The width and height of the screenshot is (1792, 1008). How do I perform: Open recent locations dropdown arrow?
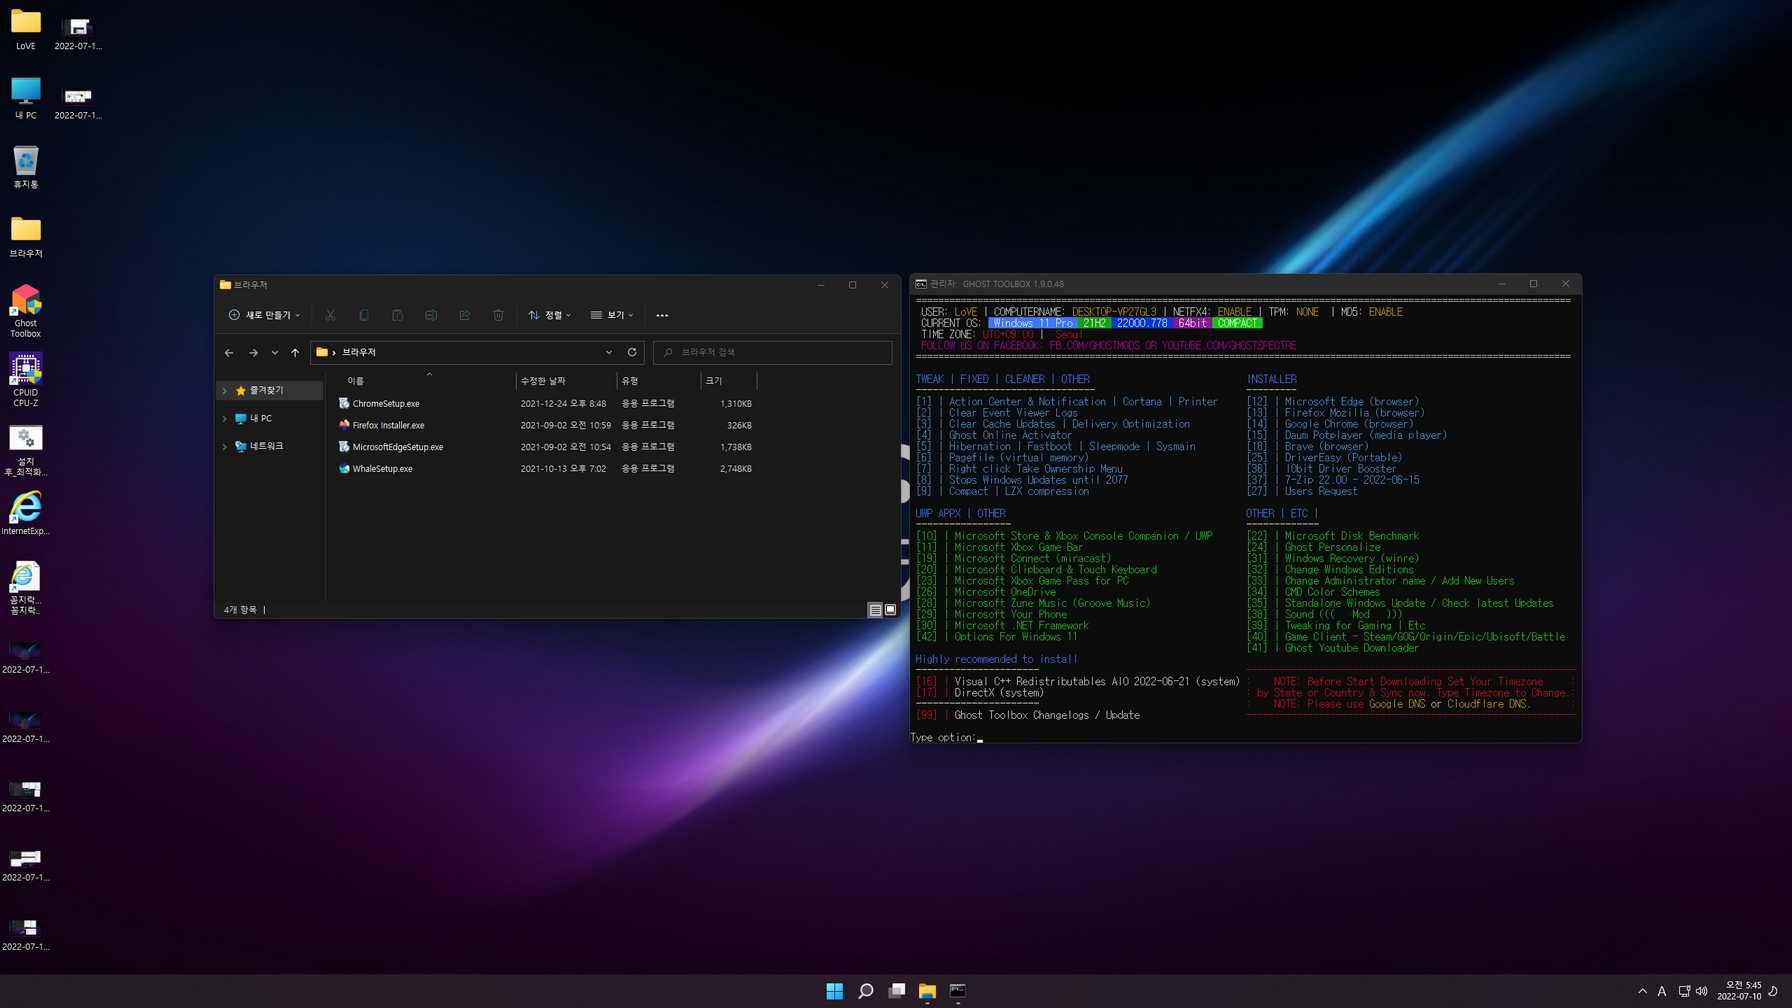[275, 352]
